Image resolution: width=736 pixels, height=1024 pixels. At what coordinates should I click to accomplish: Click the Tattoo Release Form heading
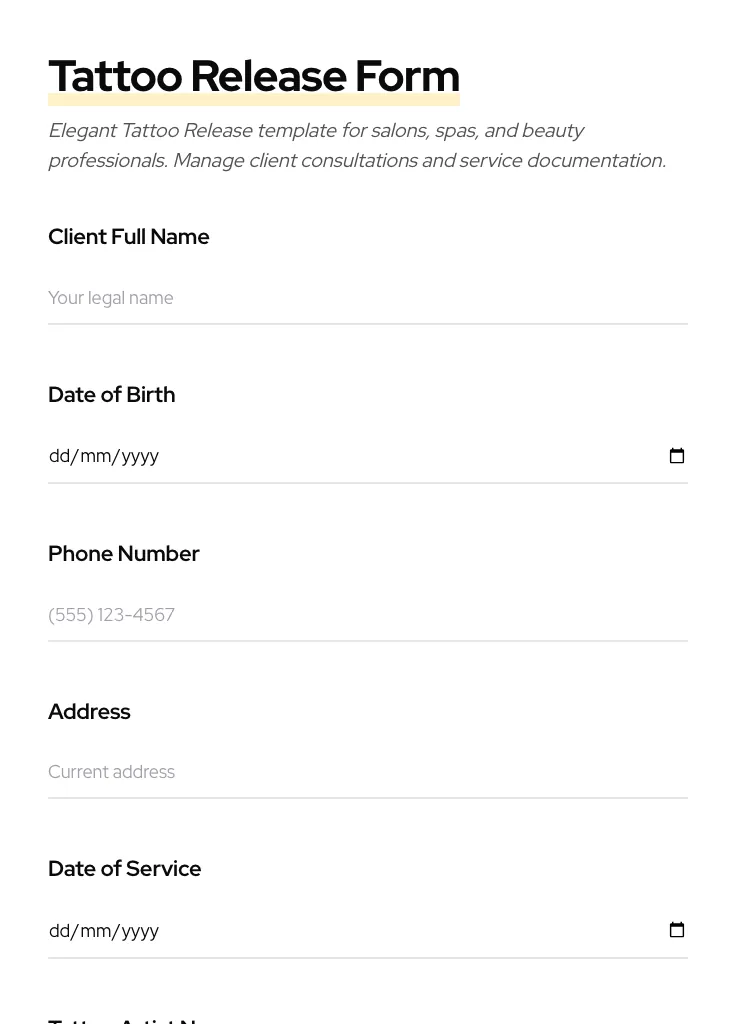253,75
